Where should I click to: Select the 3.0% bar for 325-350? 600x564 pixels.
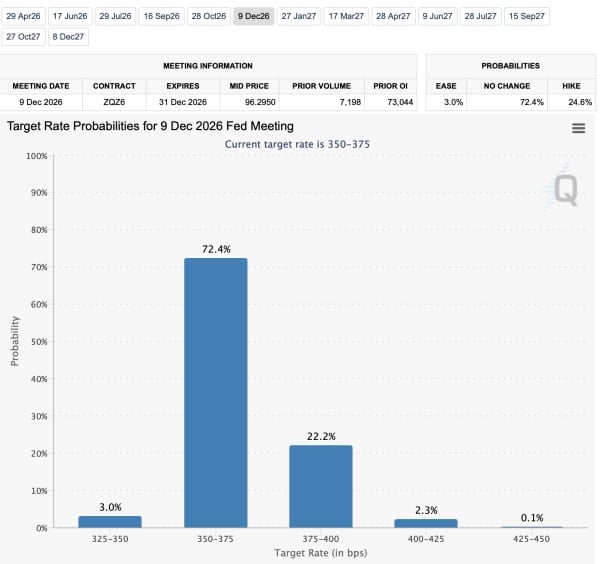pyautogui.click(x=110, y=522)
